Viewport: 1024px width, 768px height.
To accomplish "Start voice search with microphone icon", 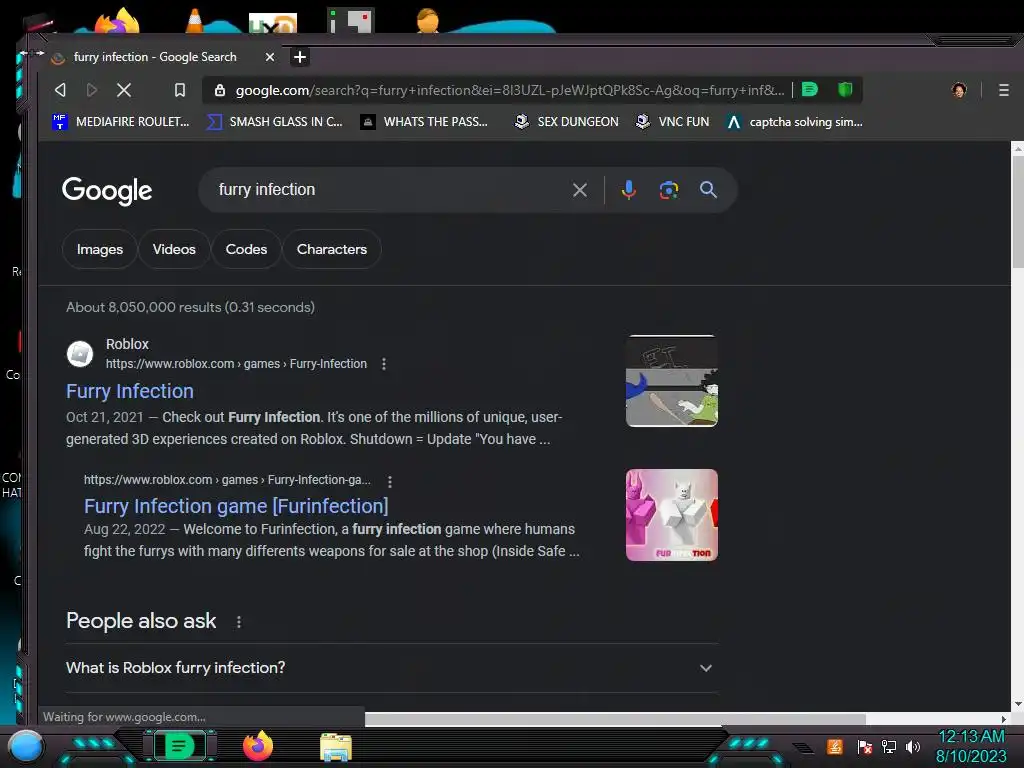I will (x=628, y=190).
